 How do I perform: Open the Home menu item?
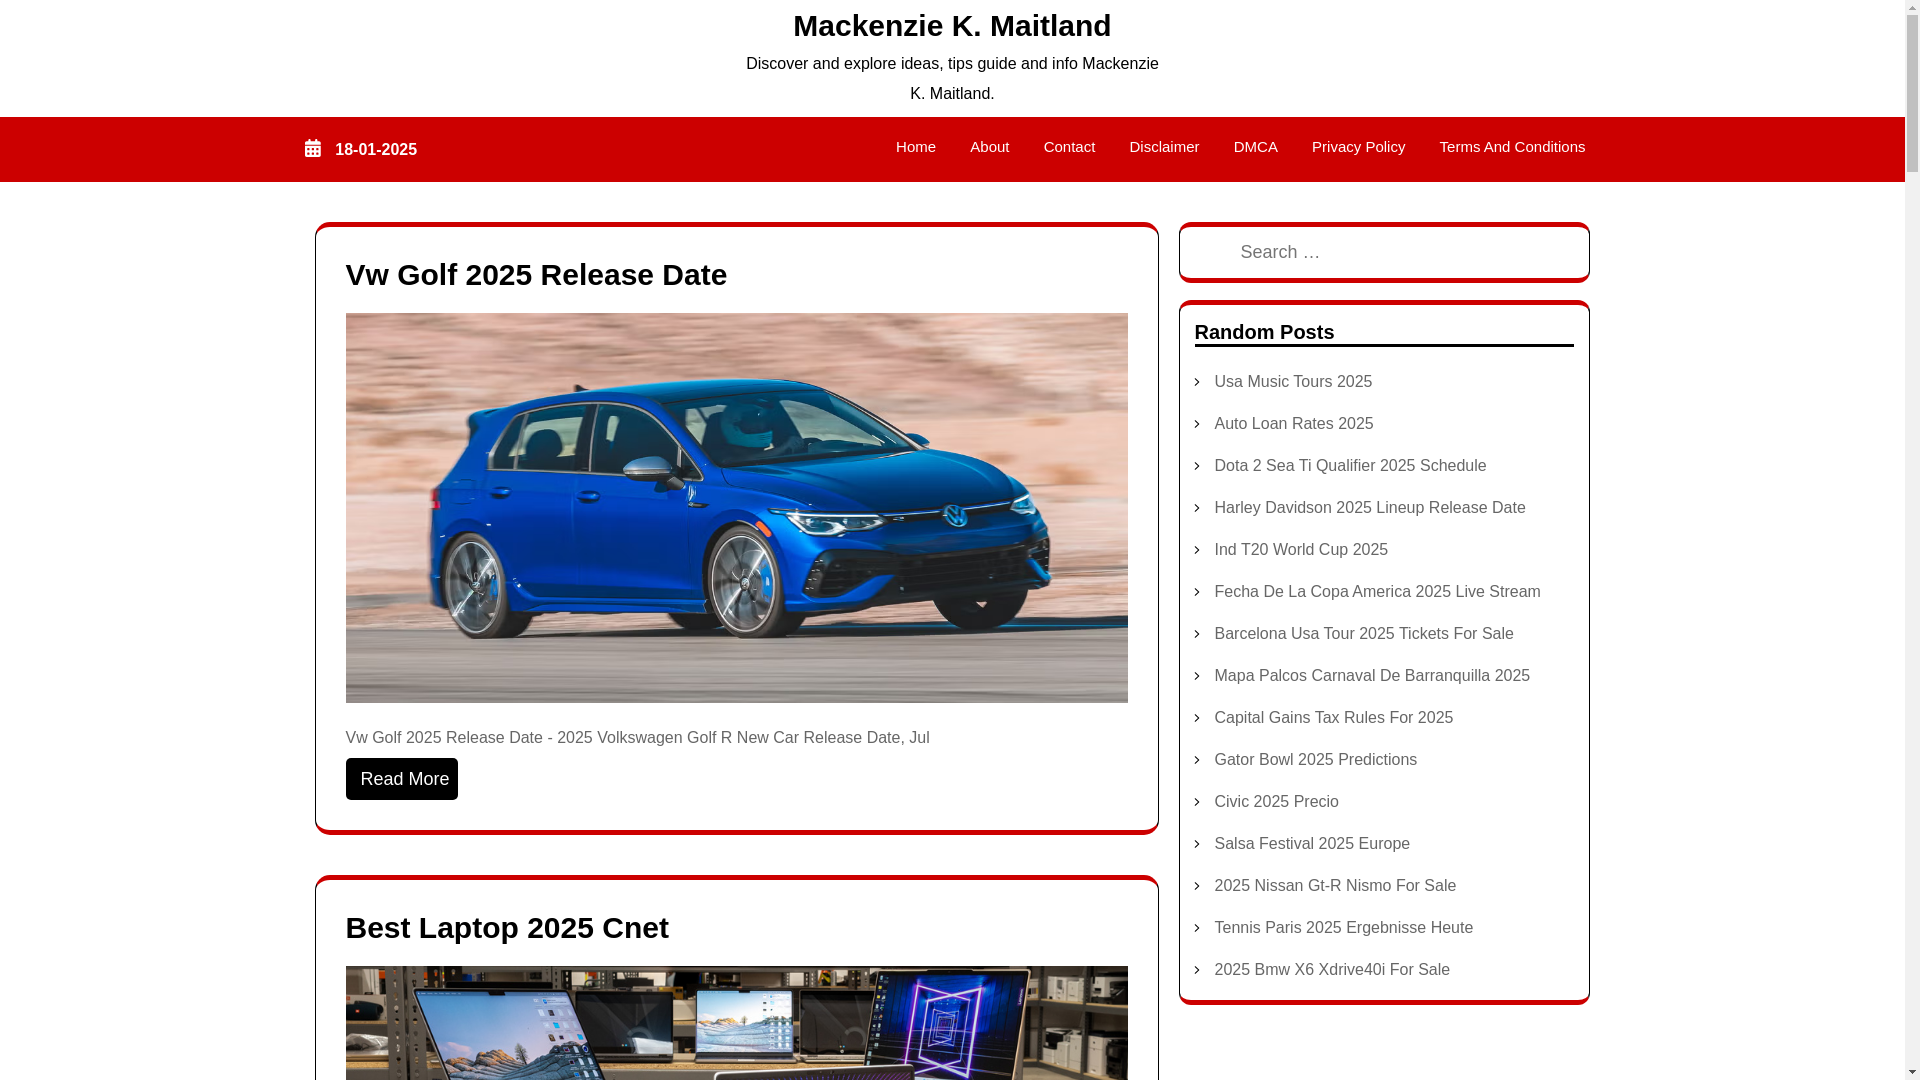tap(915, 147)
